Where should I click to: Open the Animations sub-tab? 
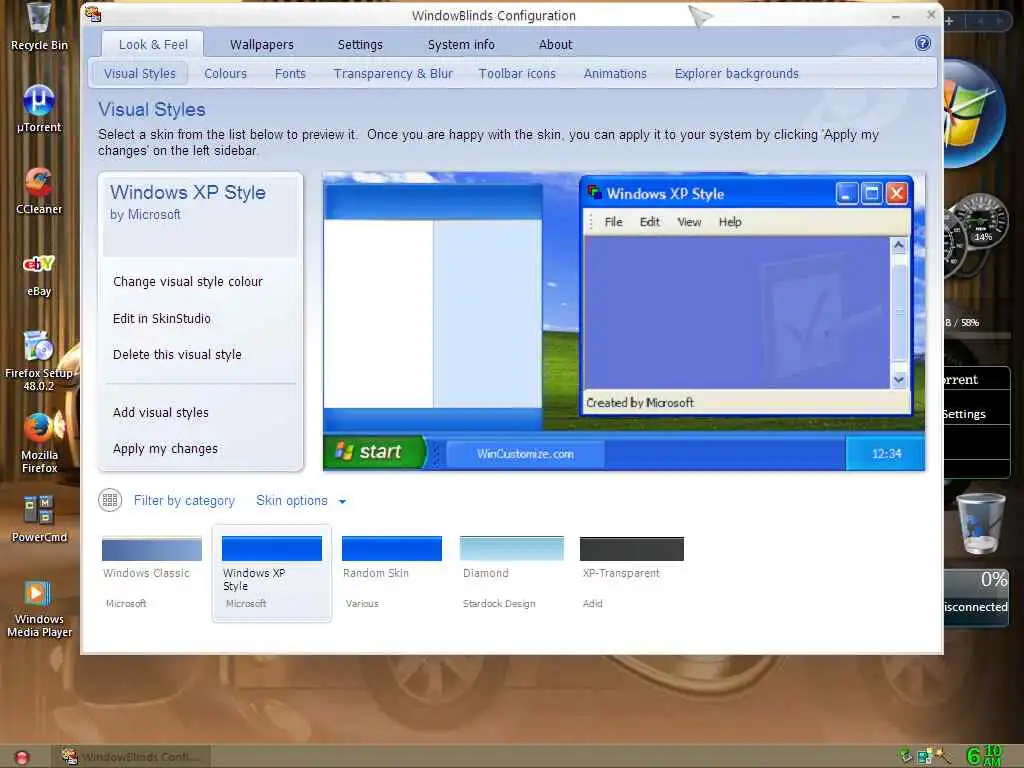[x=615, y=73]
